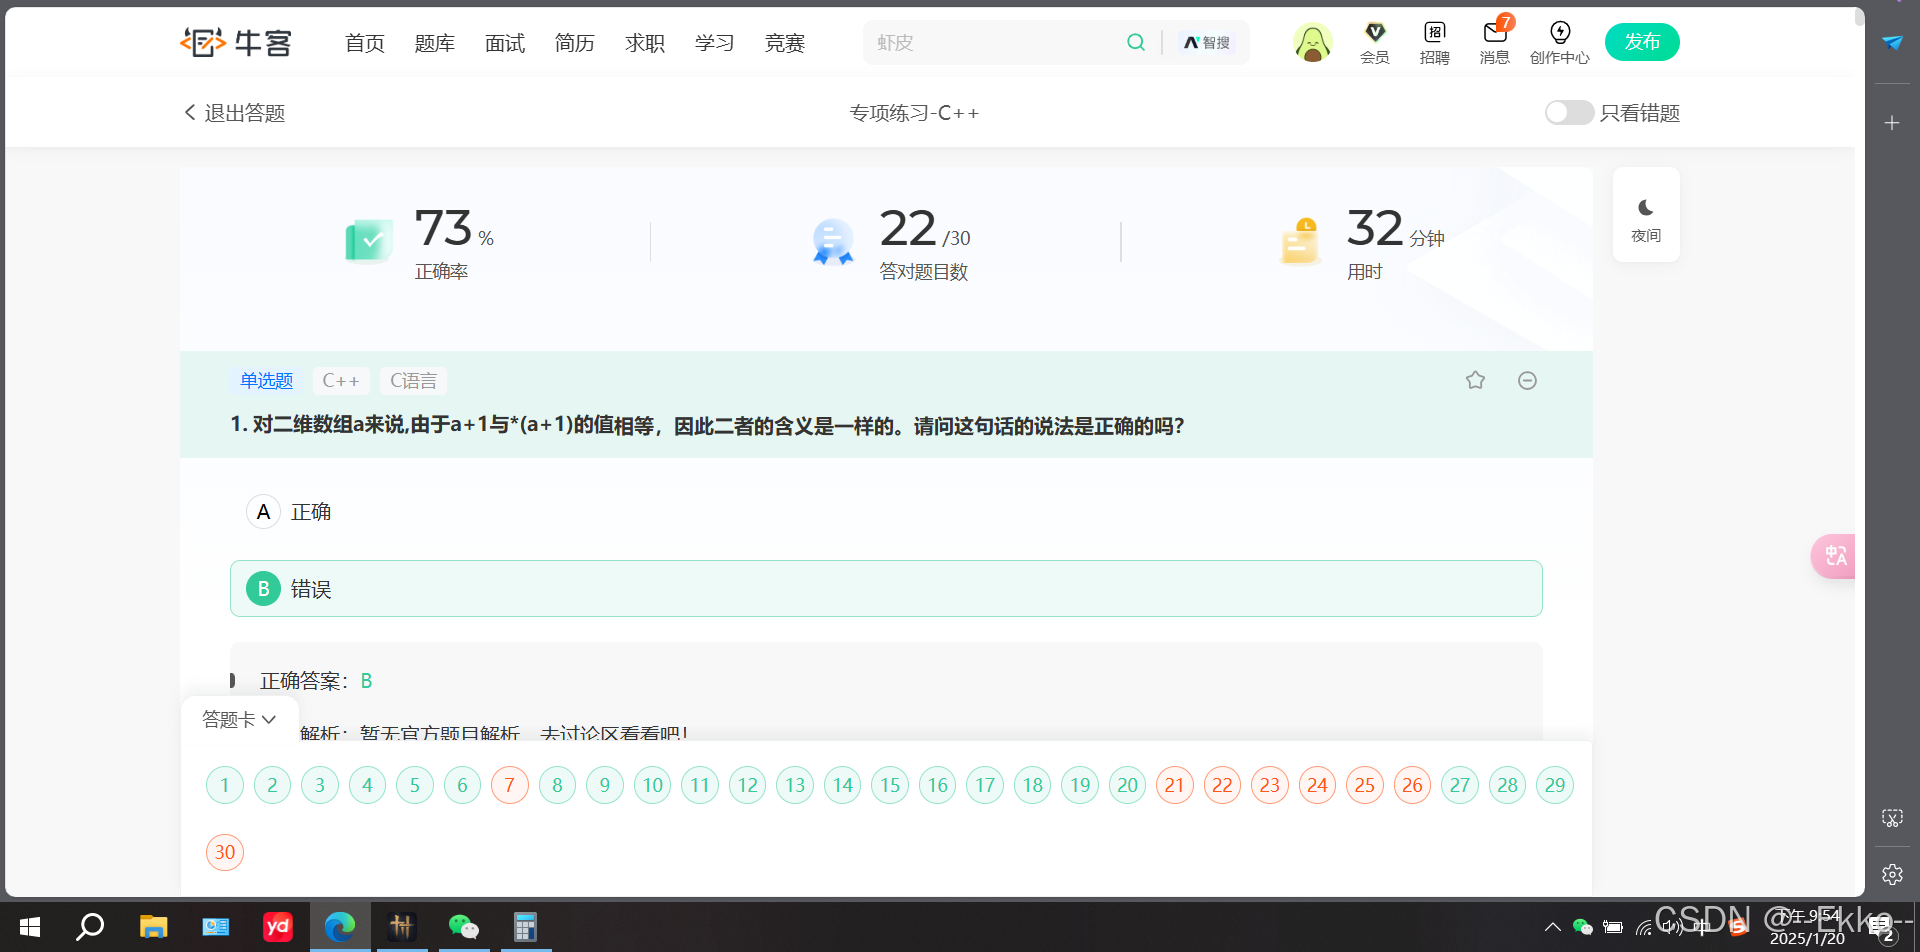This screenshot has width=1920, height=952.
Task: Exit the quiz via 退出答题
Action: [235, 113]
